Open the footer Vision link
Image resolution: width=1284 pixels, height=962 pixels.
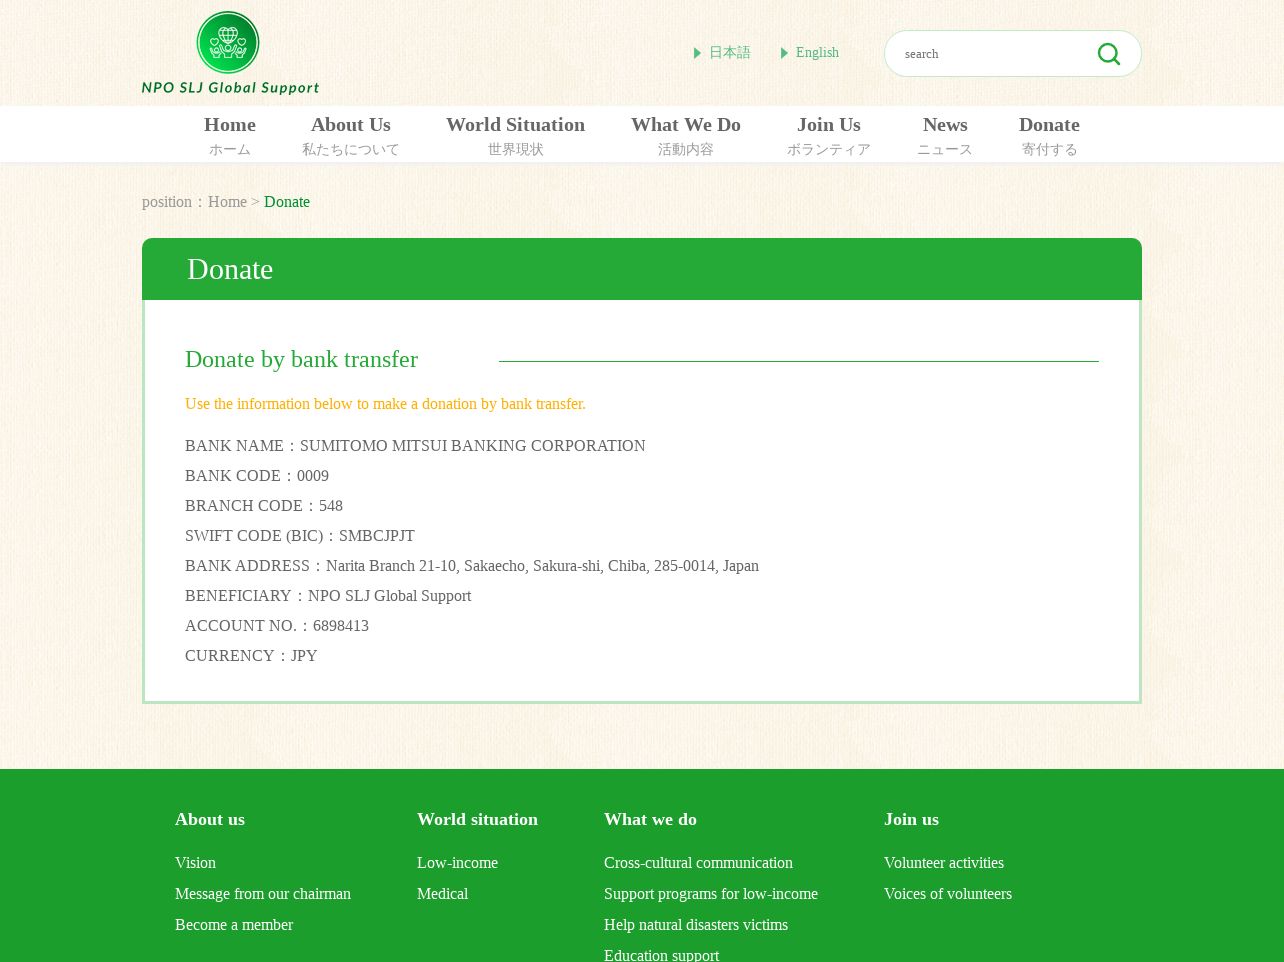(195, 863)
